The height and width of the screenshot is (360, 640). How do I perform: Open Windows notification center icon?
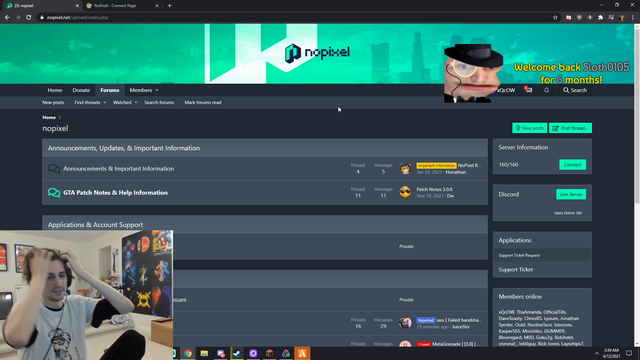(x=629, y=353)
